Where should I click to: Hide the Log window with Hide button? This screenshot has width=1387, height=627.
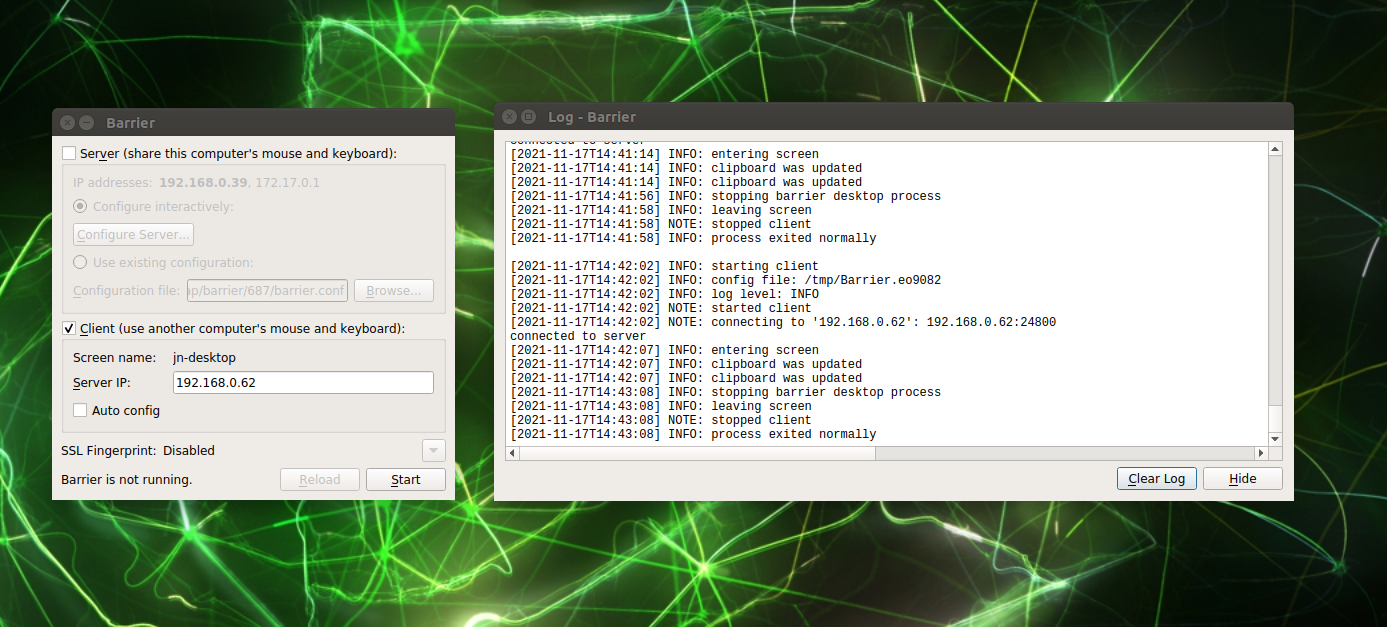click(x=1242, y=478)
